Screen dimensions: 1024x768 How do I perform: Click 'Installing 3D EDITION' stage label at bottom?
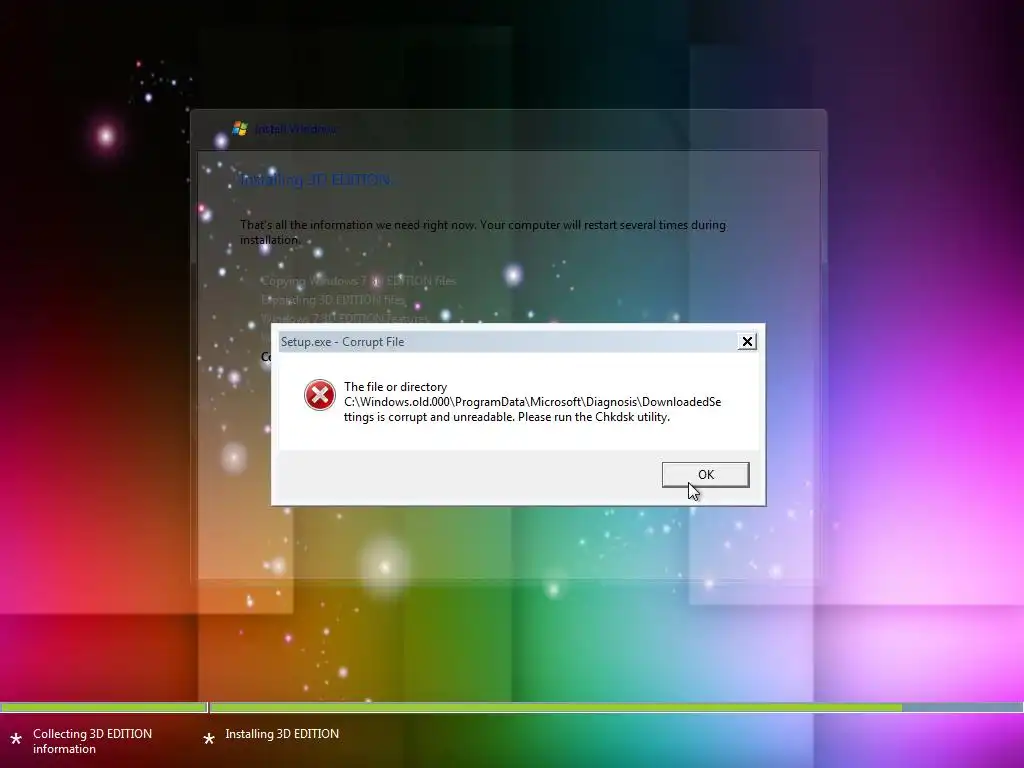(282, 734)
